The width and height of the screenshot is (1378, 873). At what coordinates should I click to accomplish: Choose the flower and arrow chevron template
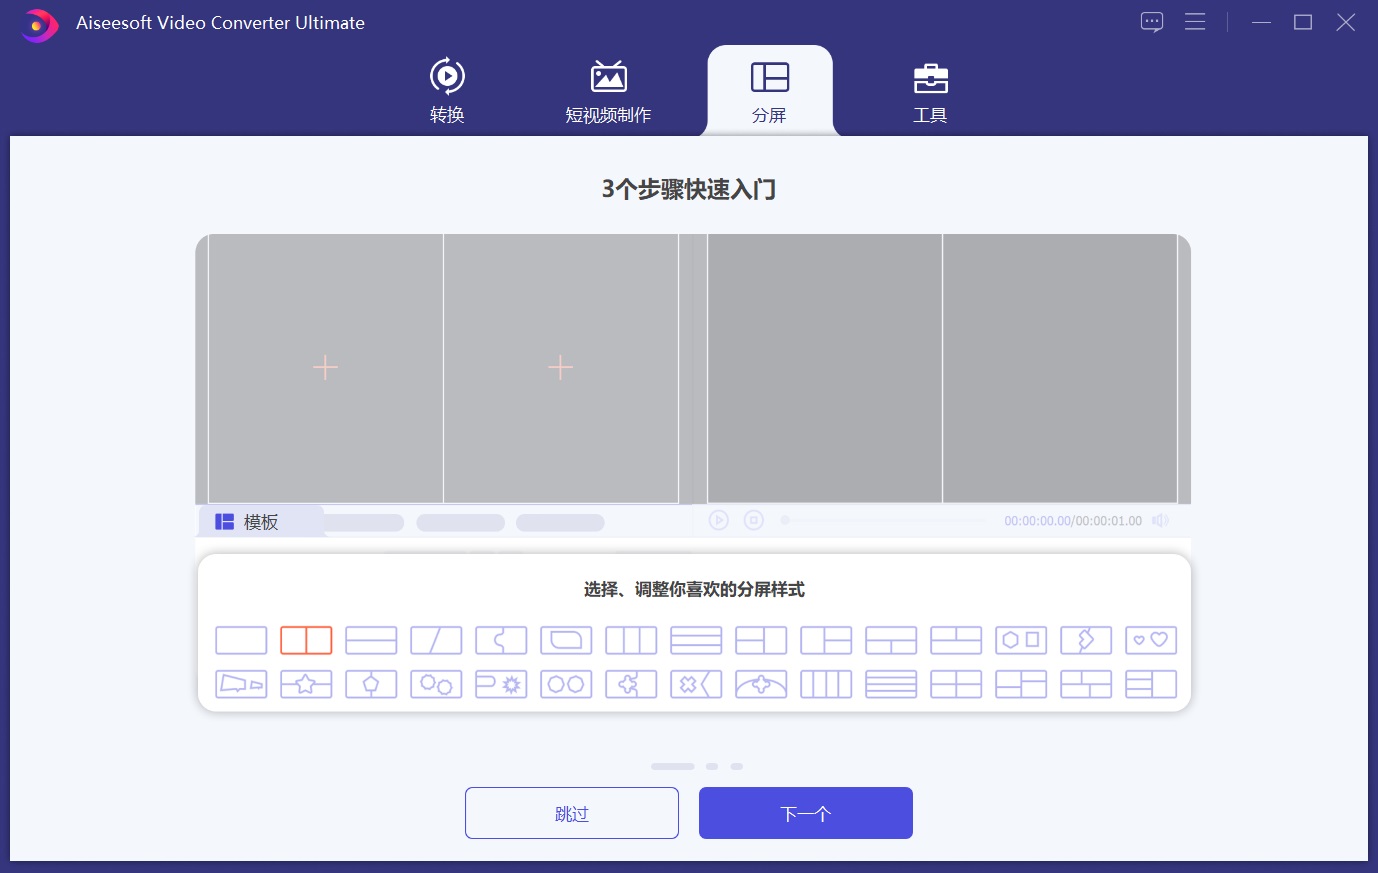(x=696, y=684)
